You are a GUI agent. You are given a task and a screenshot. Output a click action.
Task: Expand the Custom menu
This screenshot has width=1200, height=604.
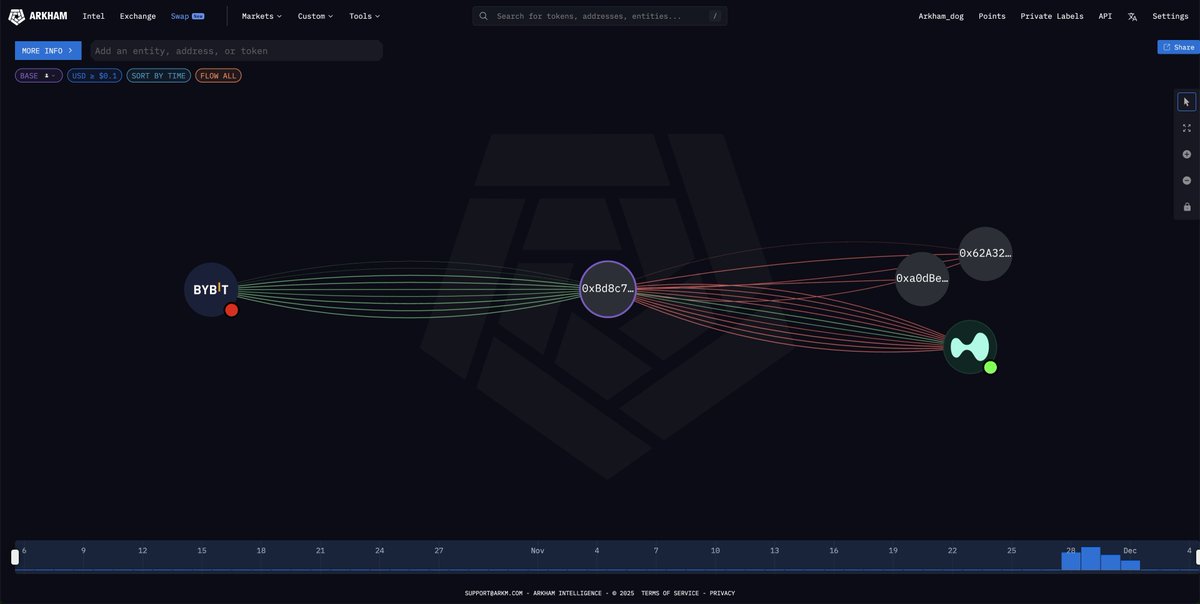click(x=316, y=16)
